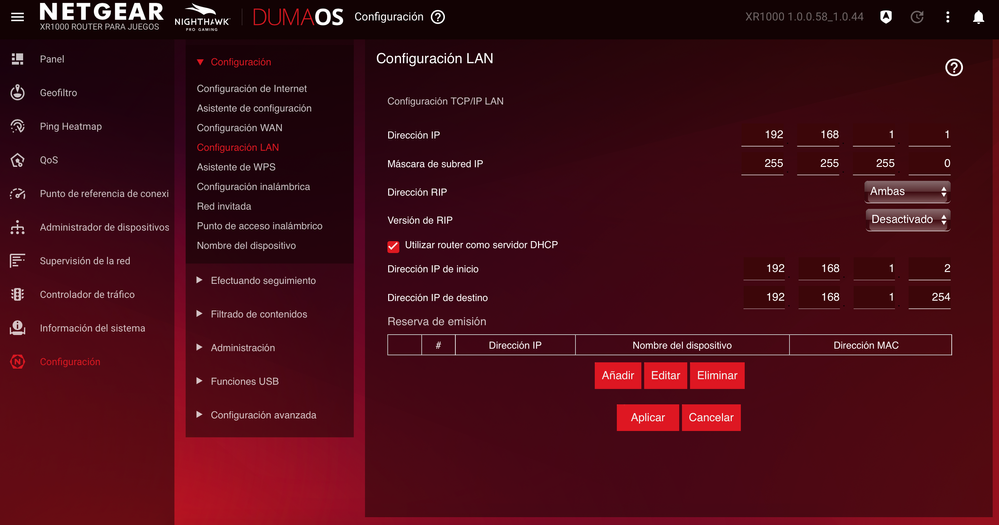Click the Punto de referencia speedometer icon
This screenshot has width=999, height=525.
[x=17, y=194]
